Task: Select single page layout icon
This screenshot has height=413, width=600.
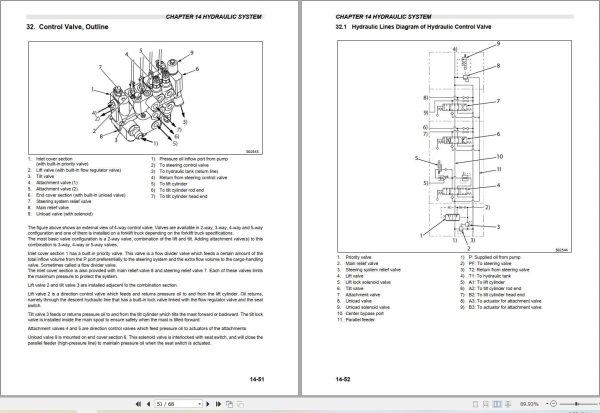Action: [x=475, y=404]
